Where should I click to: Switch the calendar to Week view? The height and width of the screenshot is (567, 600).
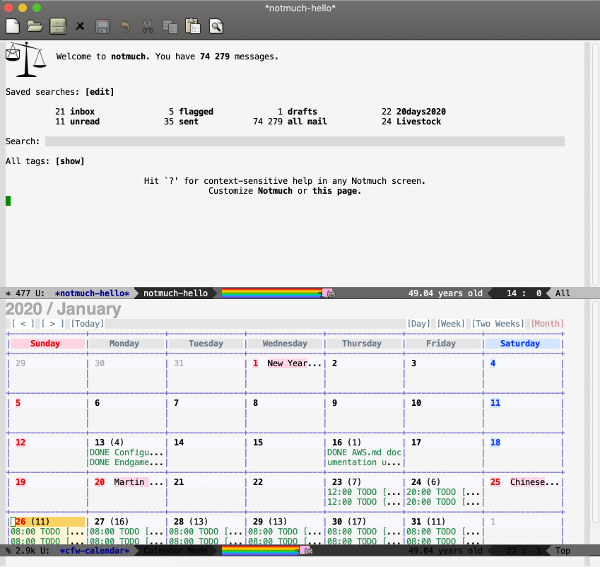coord(452,324)
